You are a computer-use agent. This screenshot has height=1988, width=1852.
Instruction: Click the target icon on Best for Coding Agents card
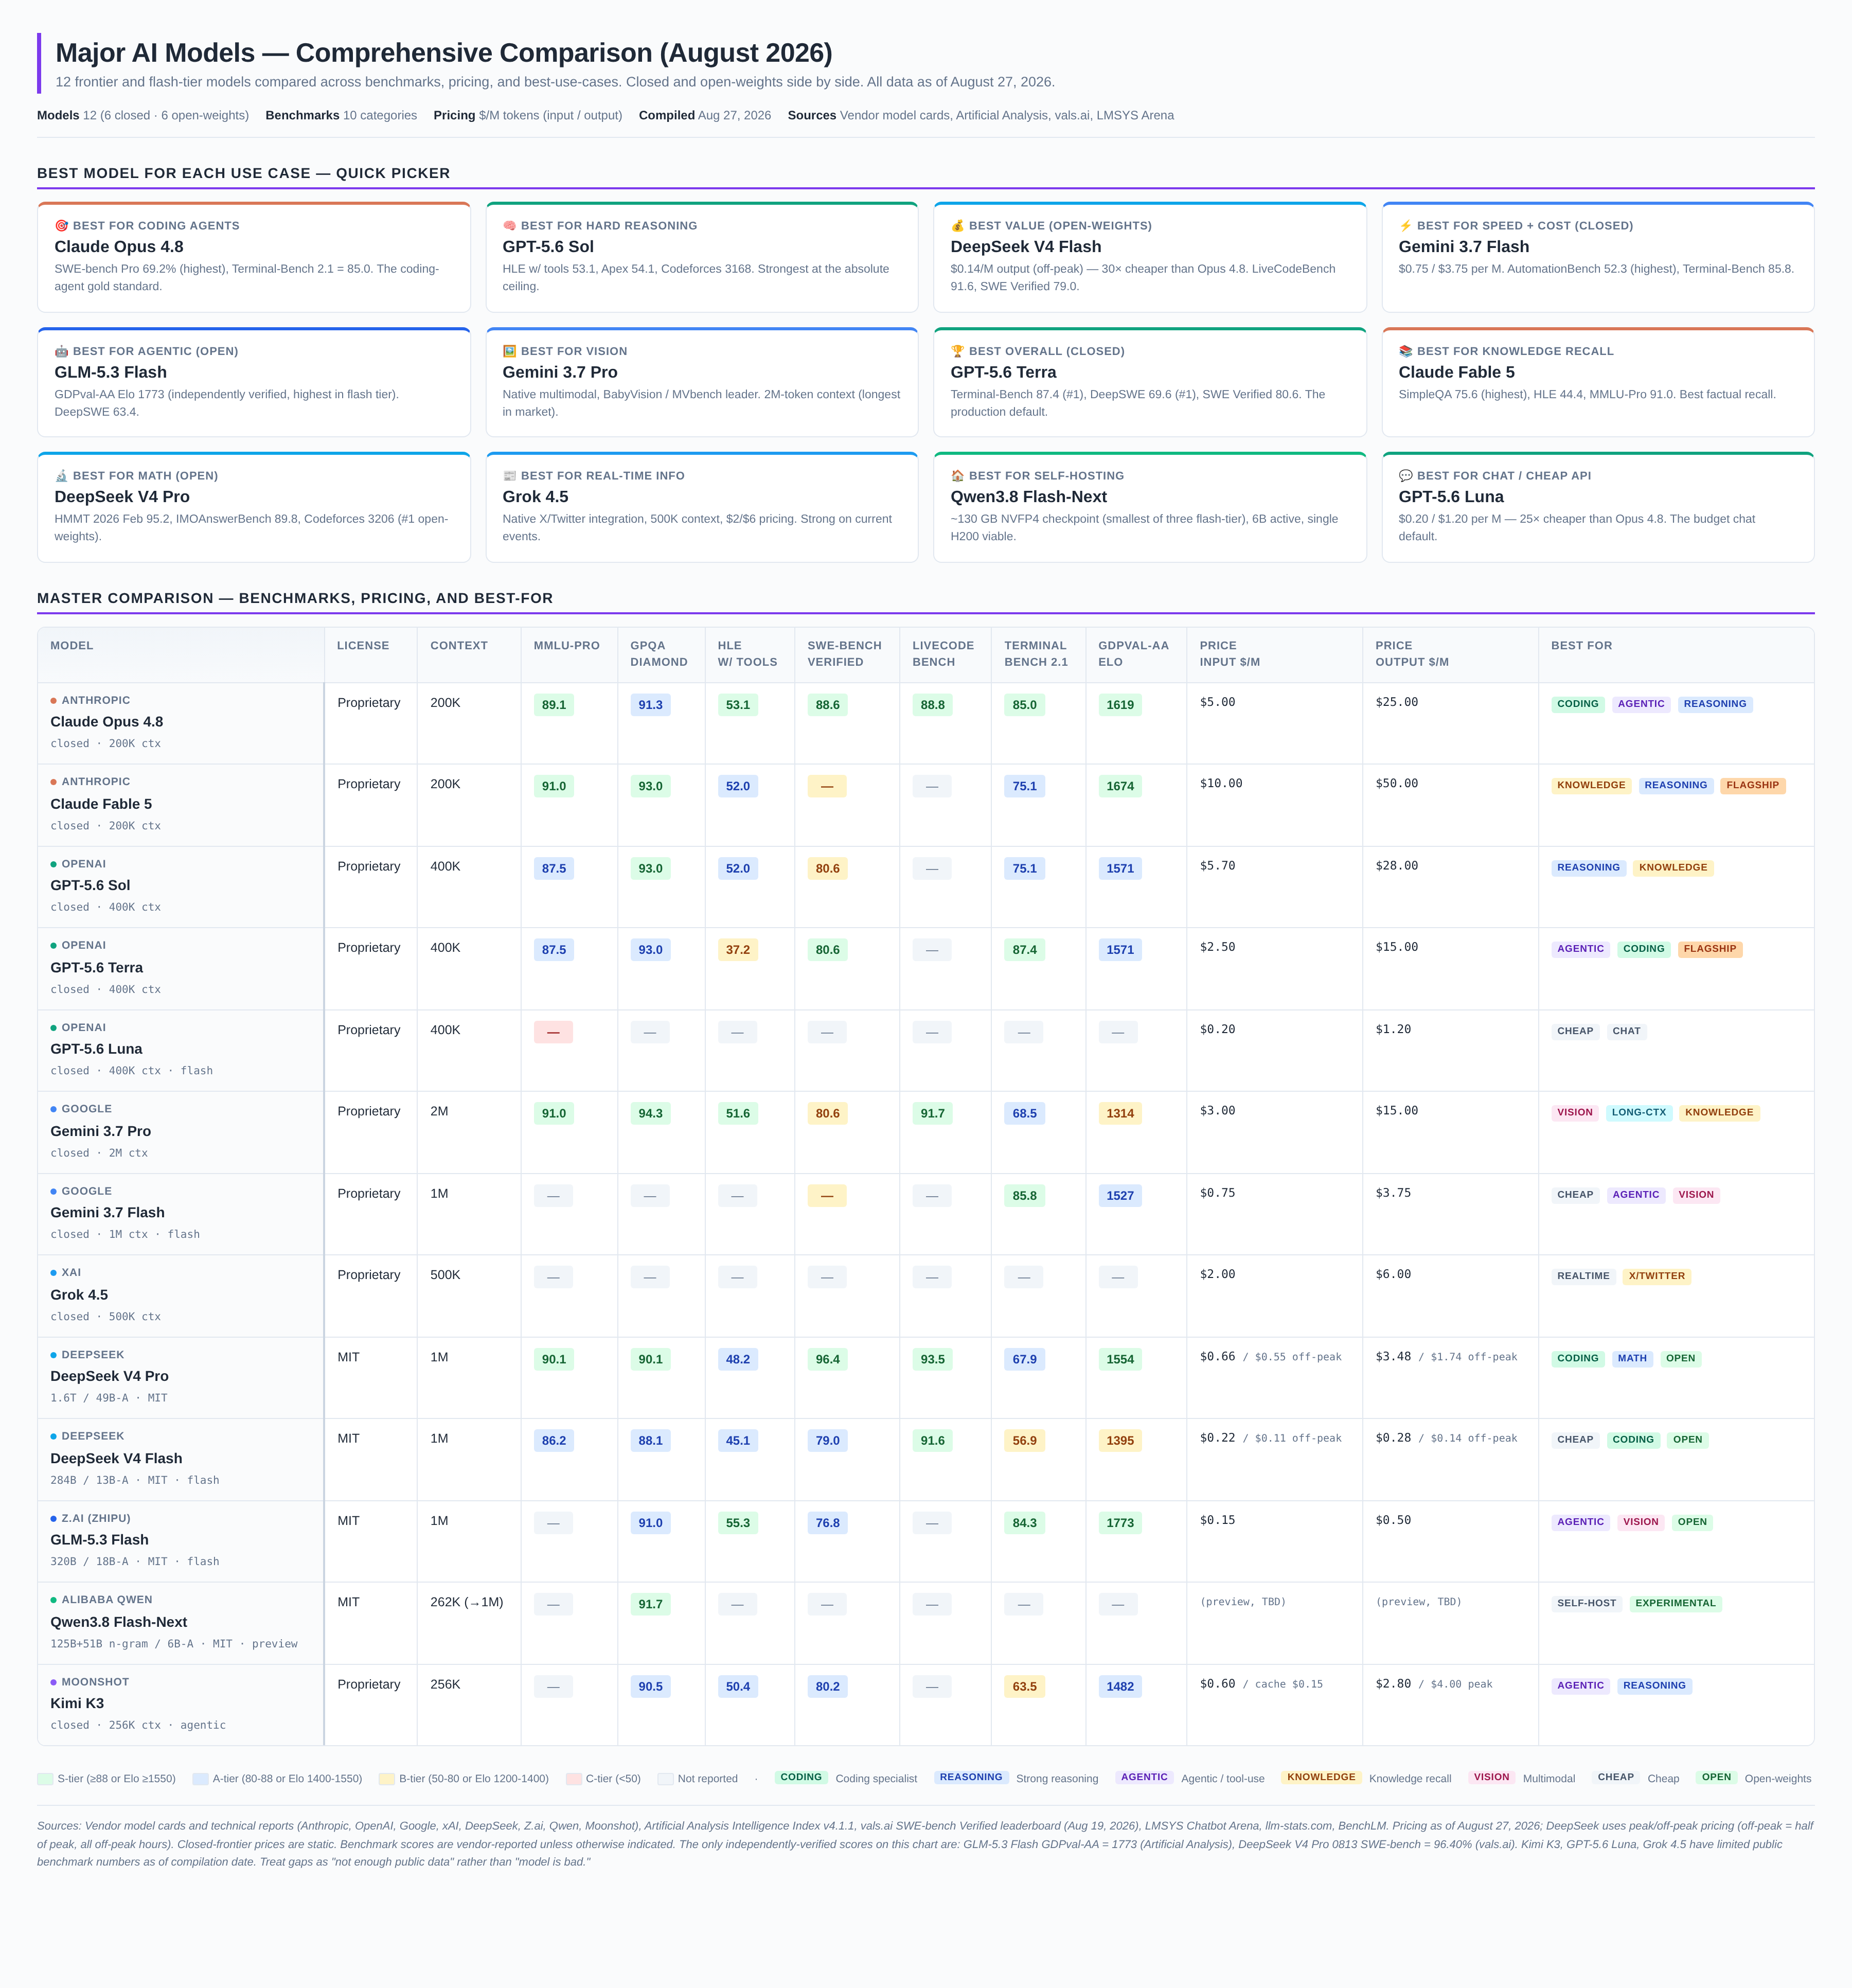coord(61,226)
